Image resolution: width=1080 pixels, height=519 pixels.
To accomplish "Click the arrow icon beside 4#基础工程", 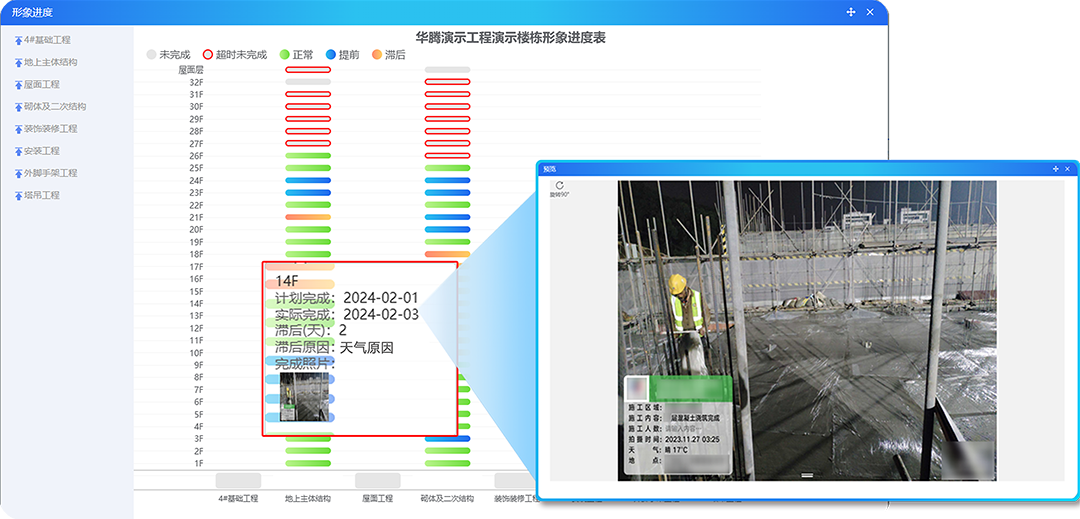I will [19, 41].
